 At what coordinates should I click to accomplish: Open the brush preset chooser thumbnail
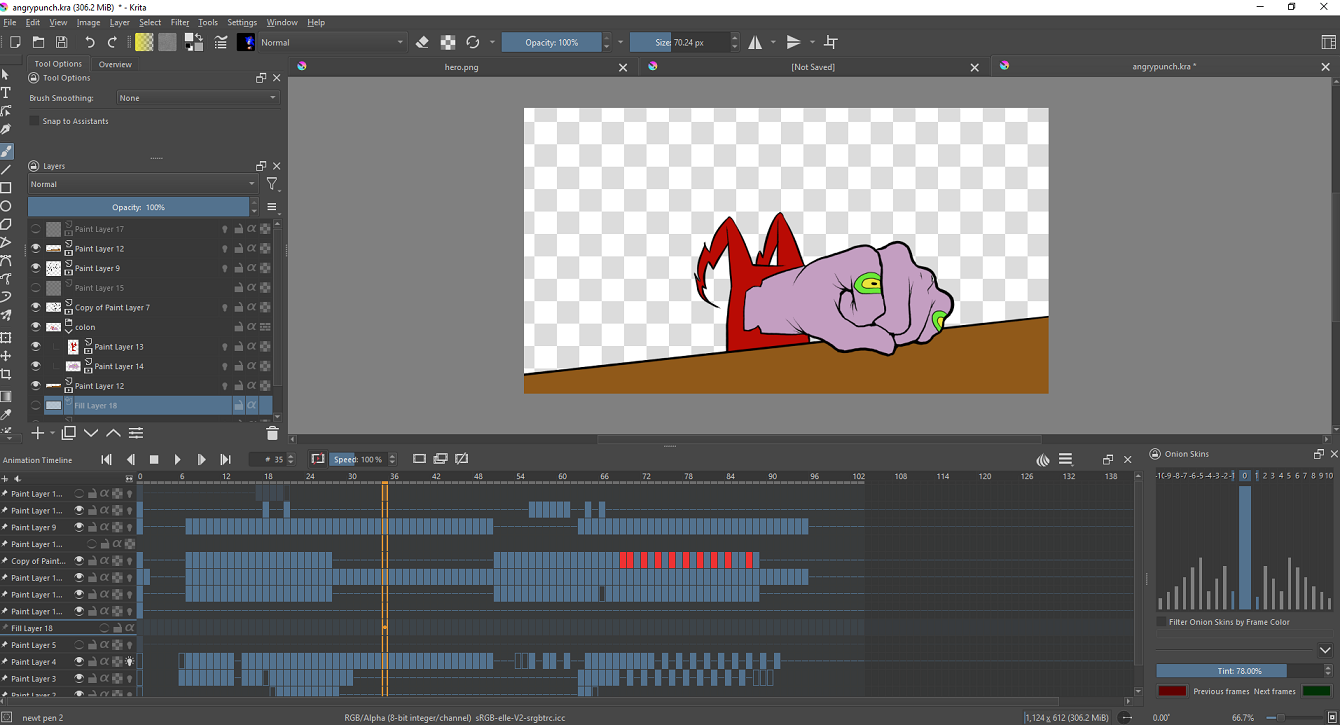[246, 42]
